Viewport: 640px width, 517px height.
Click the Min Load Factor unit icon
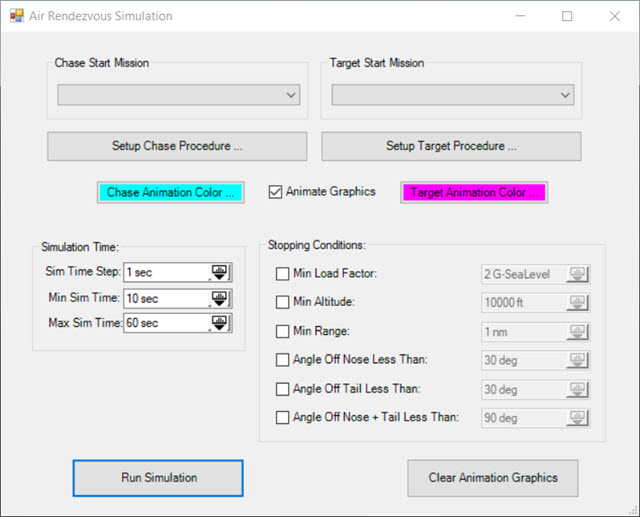pos(579,274)
